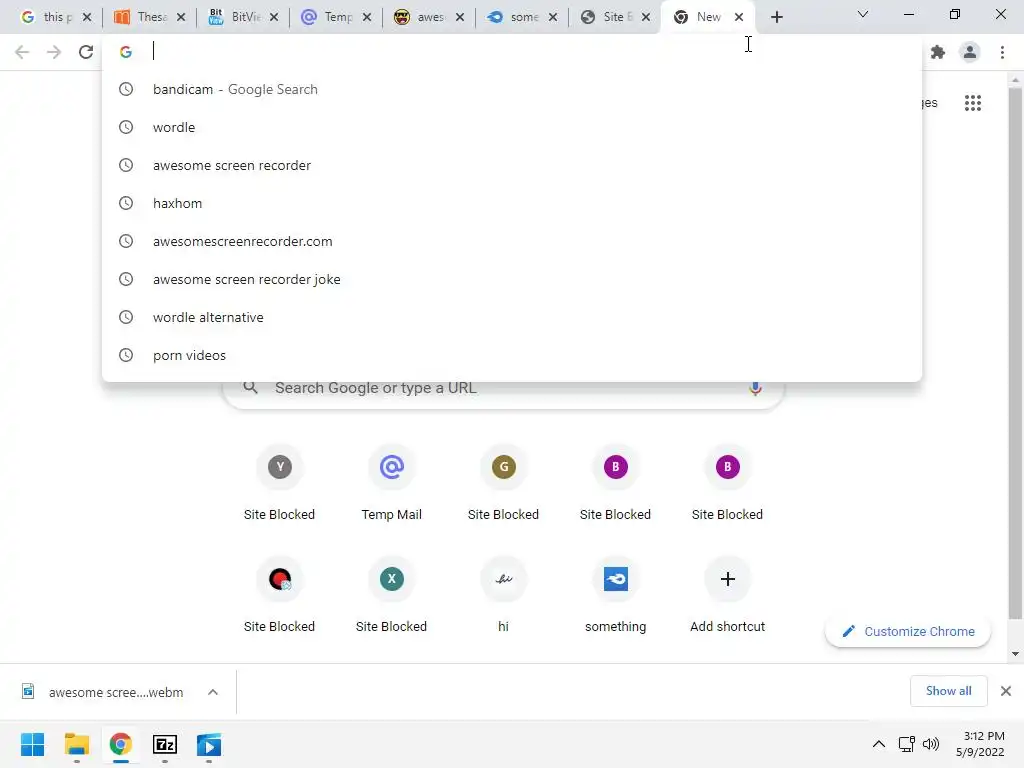
Task: Expand options for awesome scree...webm download
Action: pos(213,692)
